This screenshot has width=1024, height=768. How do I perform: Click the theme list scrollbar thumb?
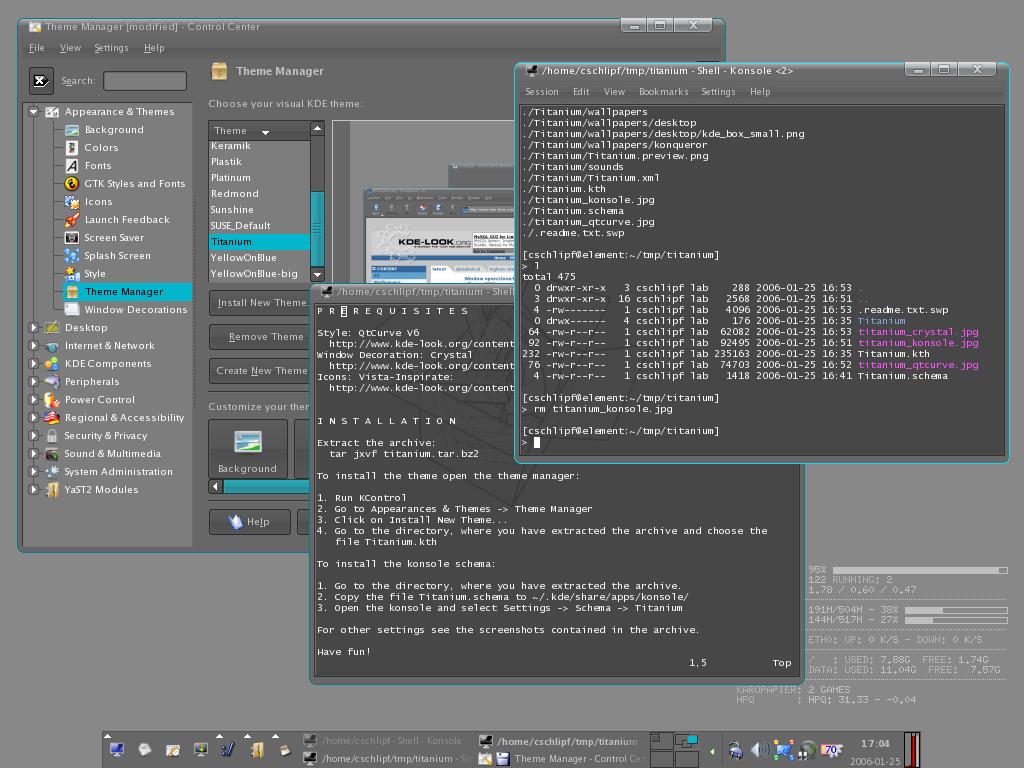[317, 227]
